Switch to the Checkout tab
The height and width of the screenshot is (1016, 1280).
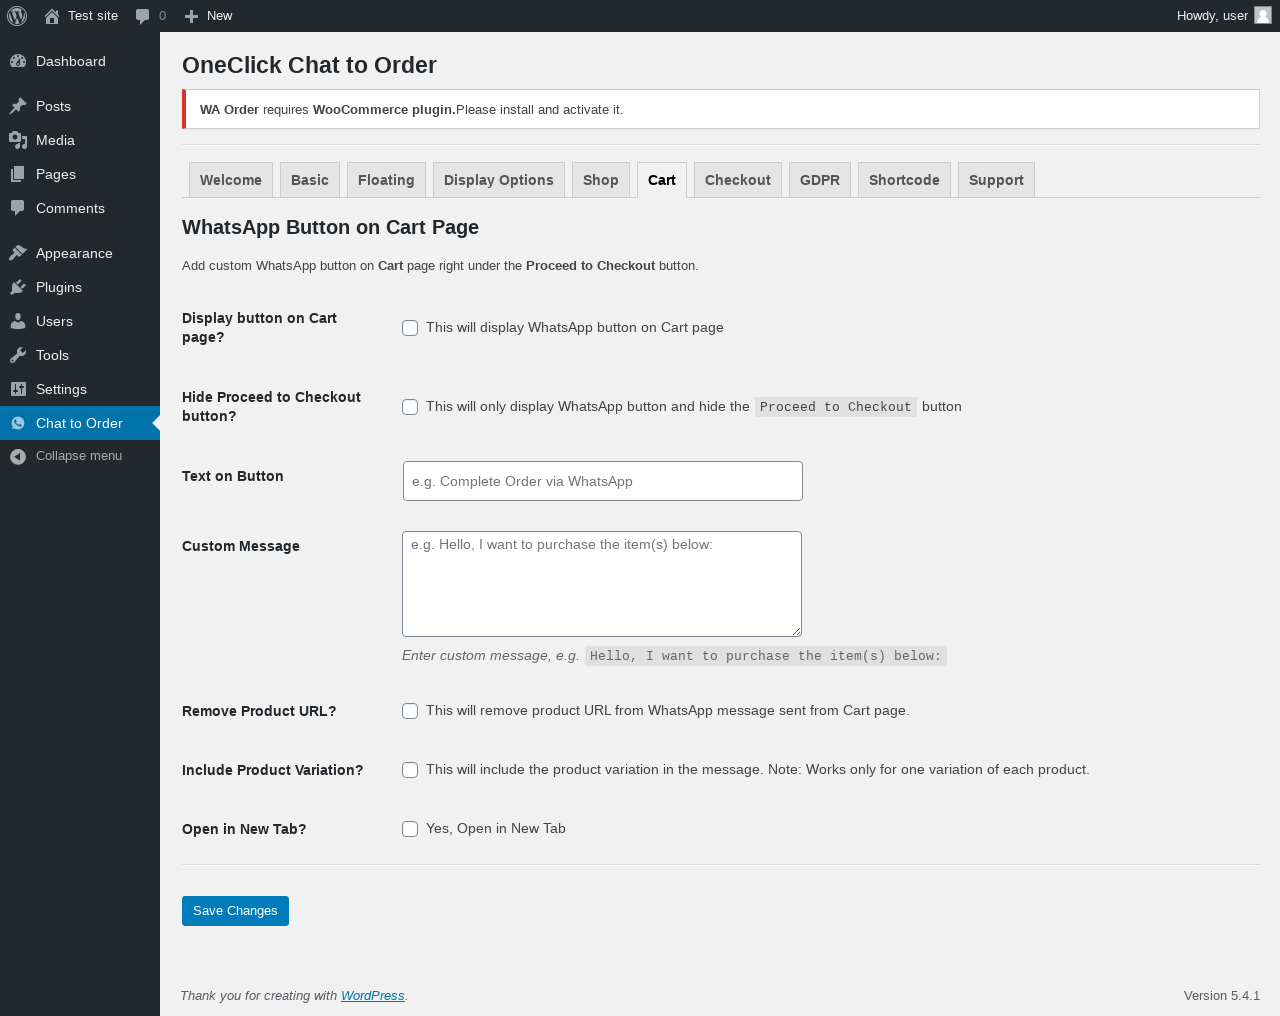pyautogui.click(x=738, y=180)
